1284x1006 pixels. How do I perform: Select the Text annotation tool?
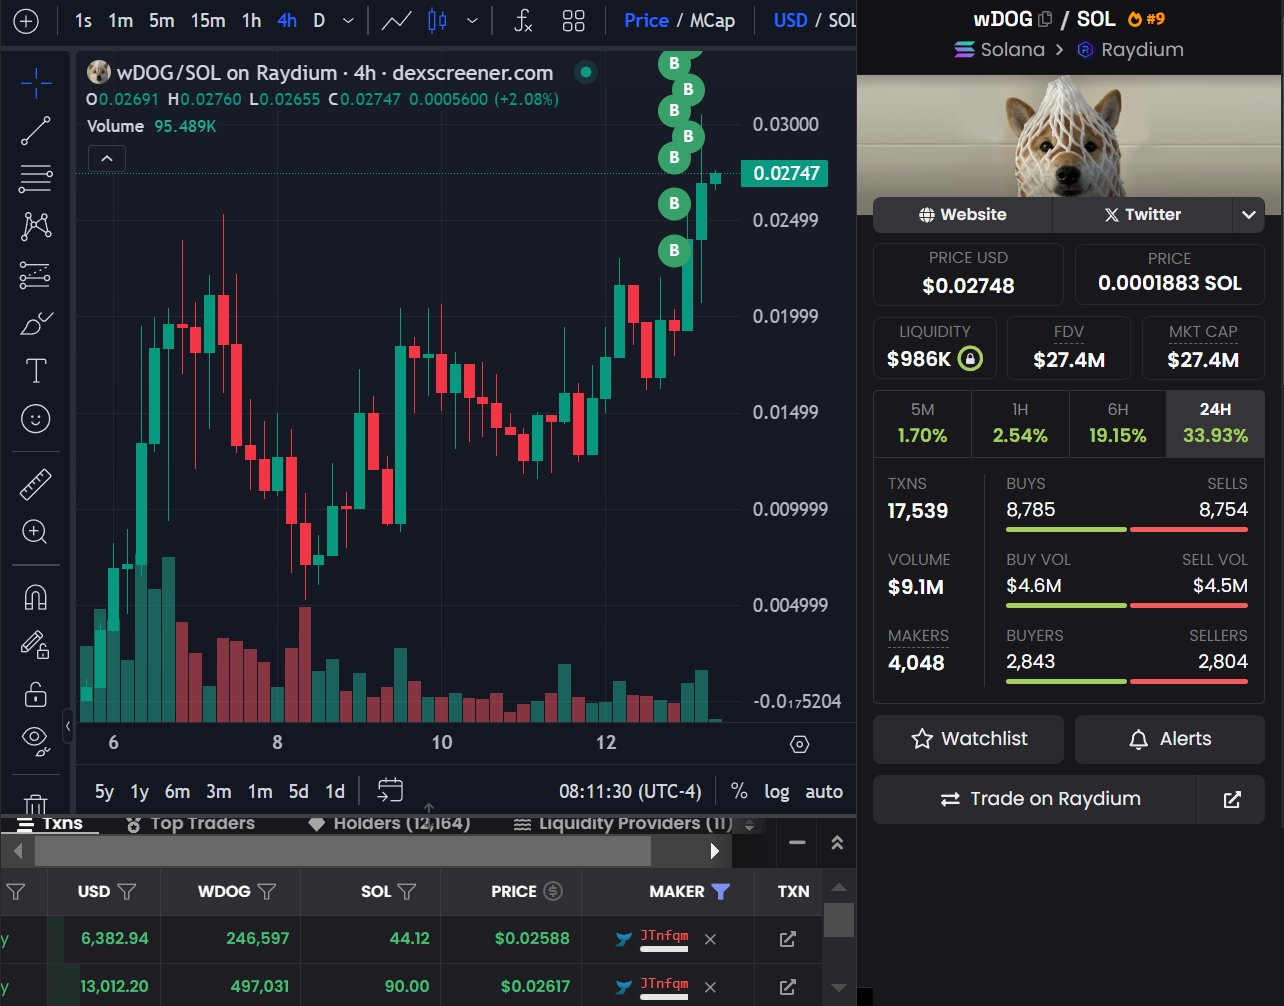[36, 371]
